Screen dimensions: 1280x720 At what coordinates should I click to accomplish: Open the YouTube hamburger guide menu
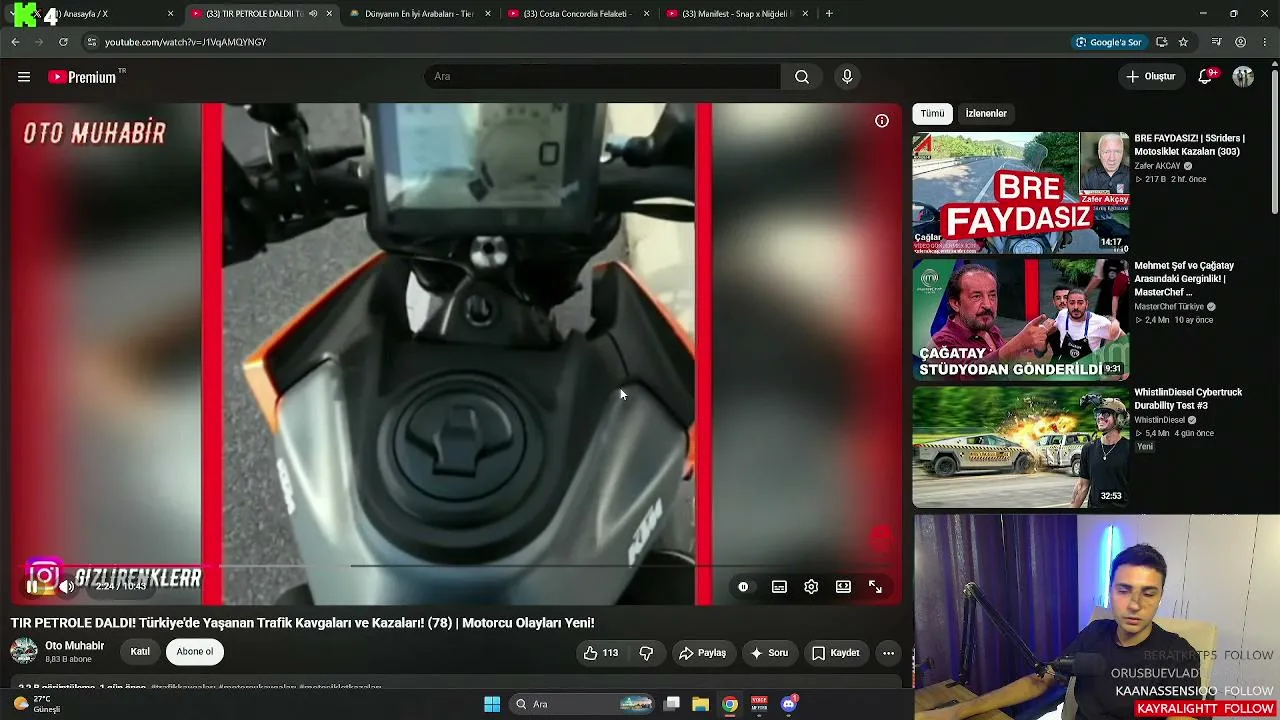pyautogui.click(x=24, y=77)
